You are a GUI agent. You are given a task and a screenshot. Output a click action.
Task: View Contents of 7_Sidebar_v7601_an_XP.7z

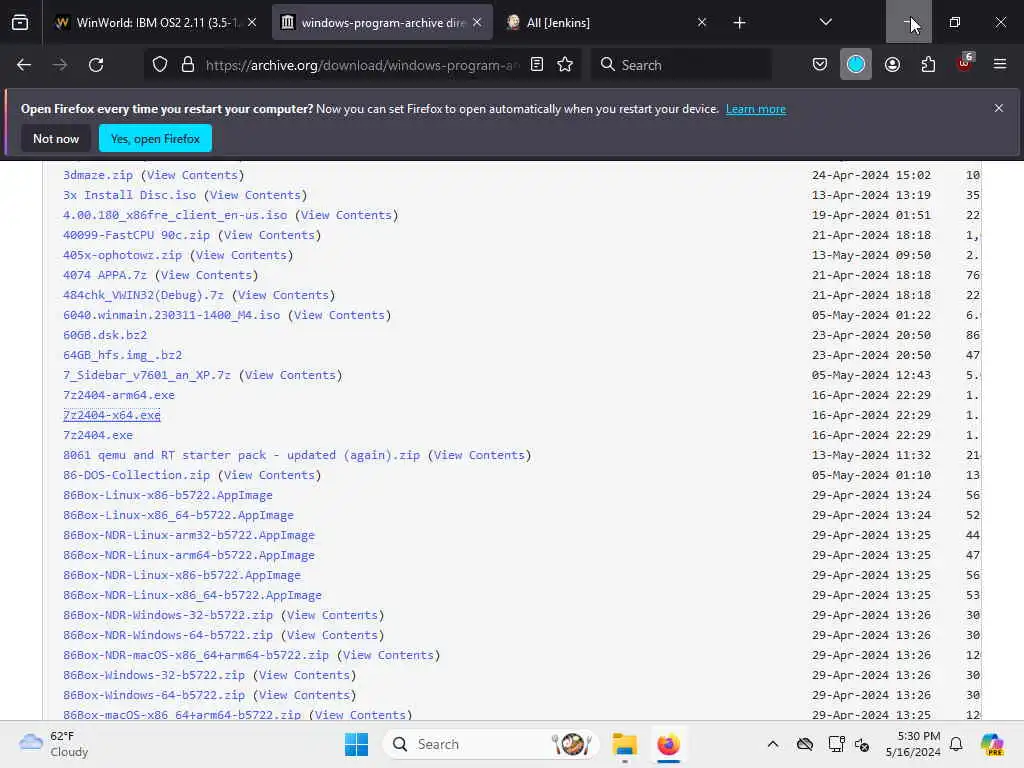click(x=291, y=375)
